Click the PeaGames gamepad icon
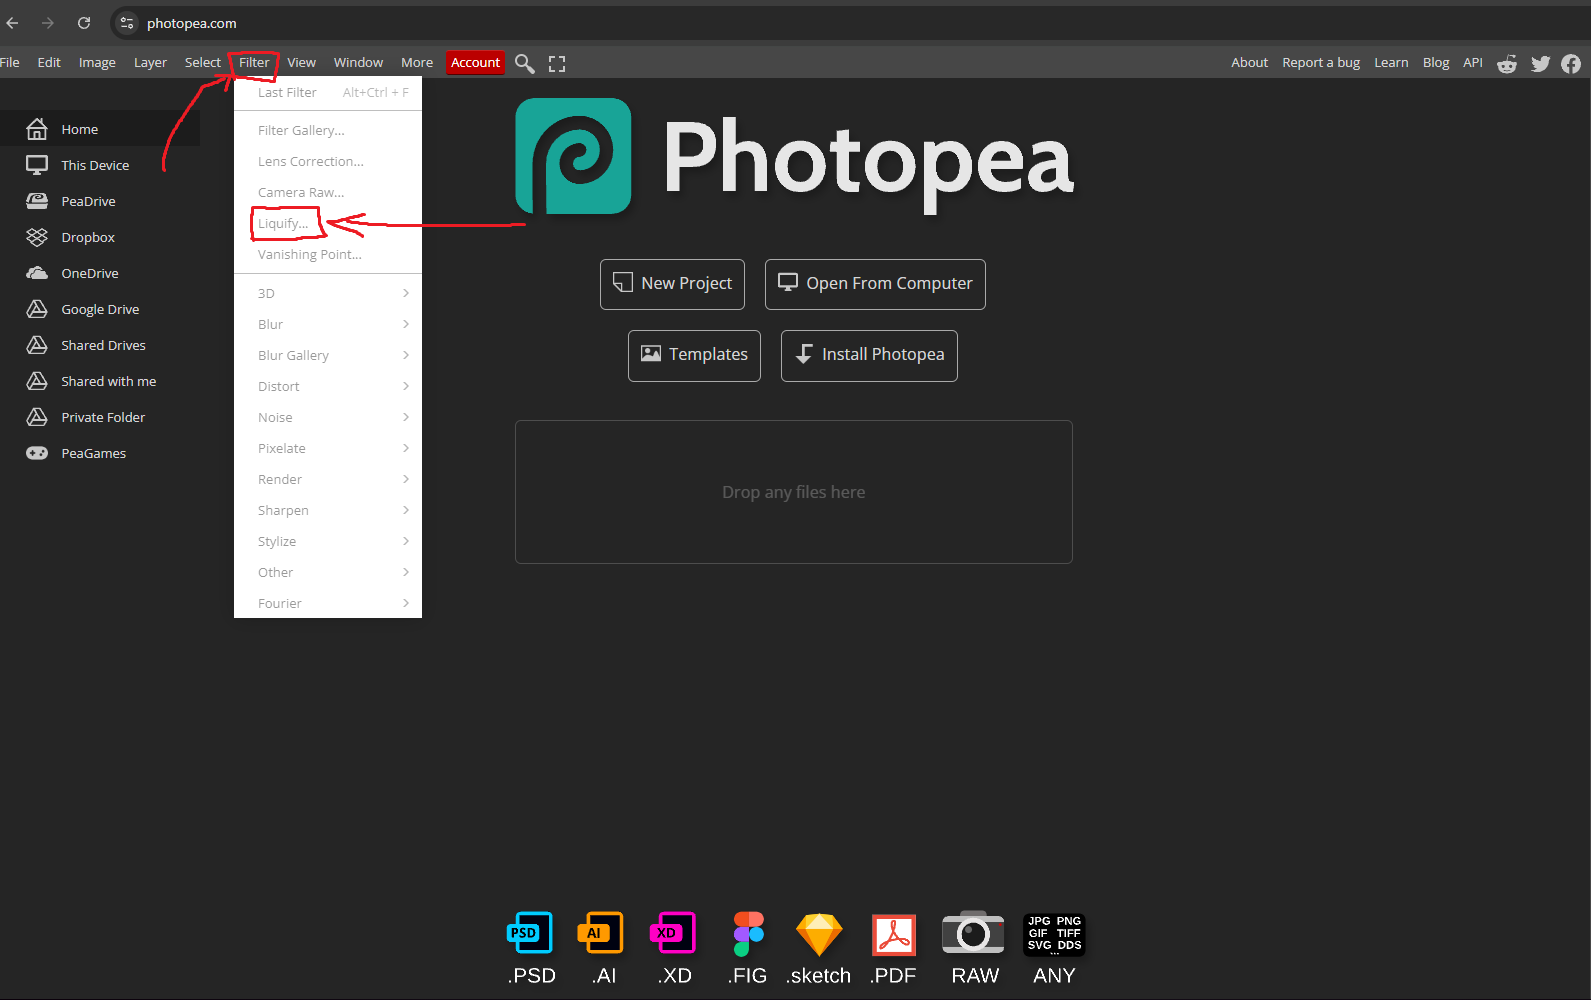 (x=37, y=453)
